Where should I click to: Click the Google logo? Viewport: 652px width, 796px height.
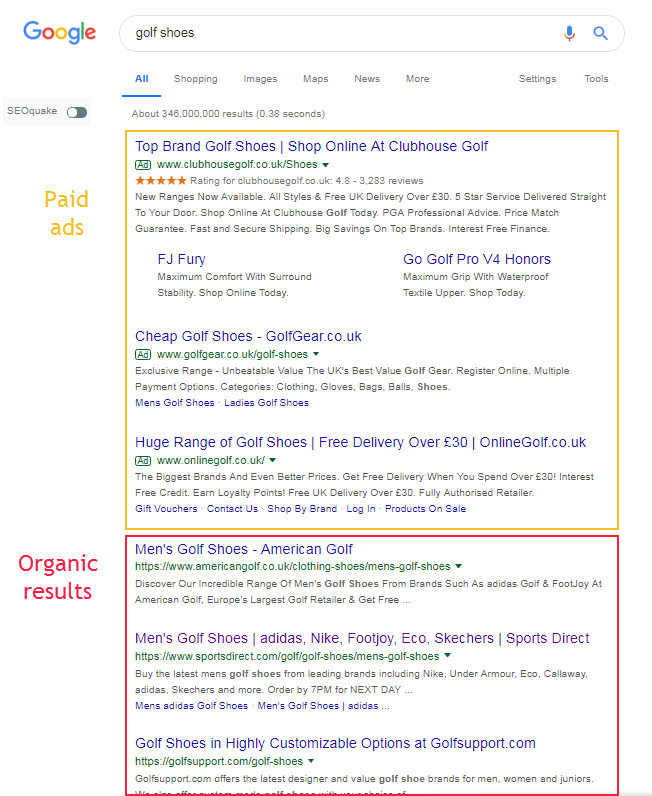pyautogui.click(x=60, y=32)
